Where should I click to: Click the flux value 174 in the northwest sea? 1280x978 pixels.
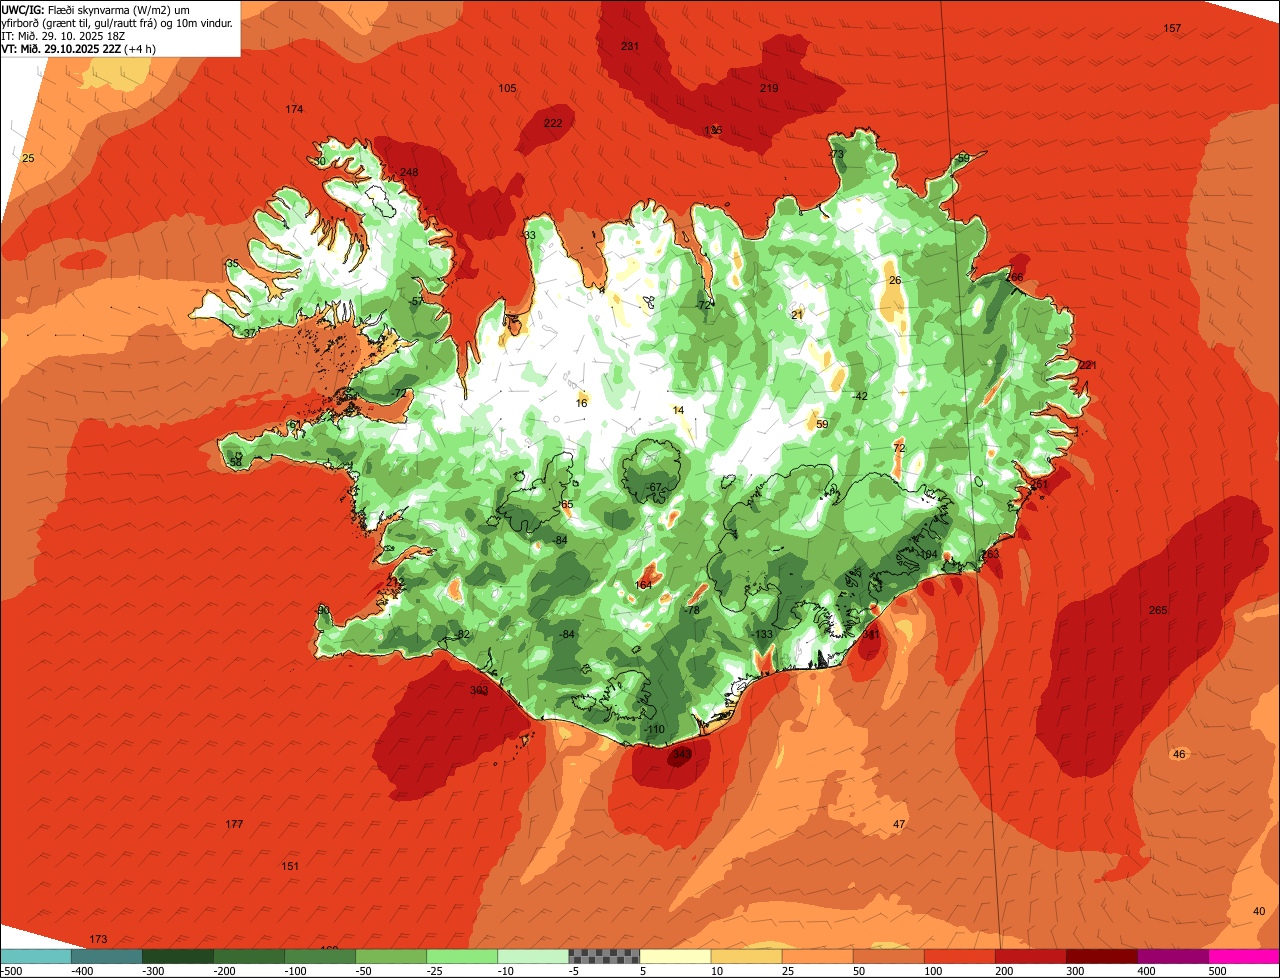click(294, 109)
